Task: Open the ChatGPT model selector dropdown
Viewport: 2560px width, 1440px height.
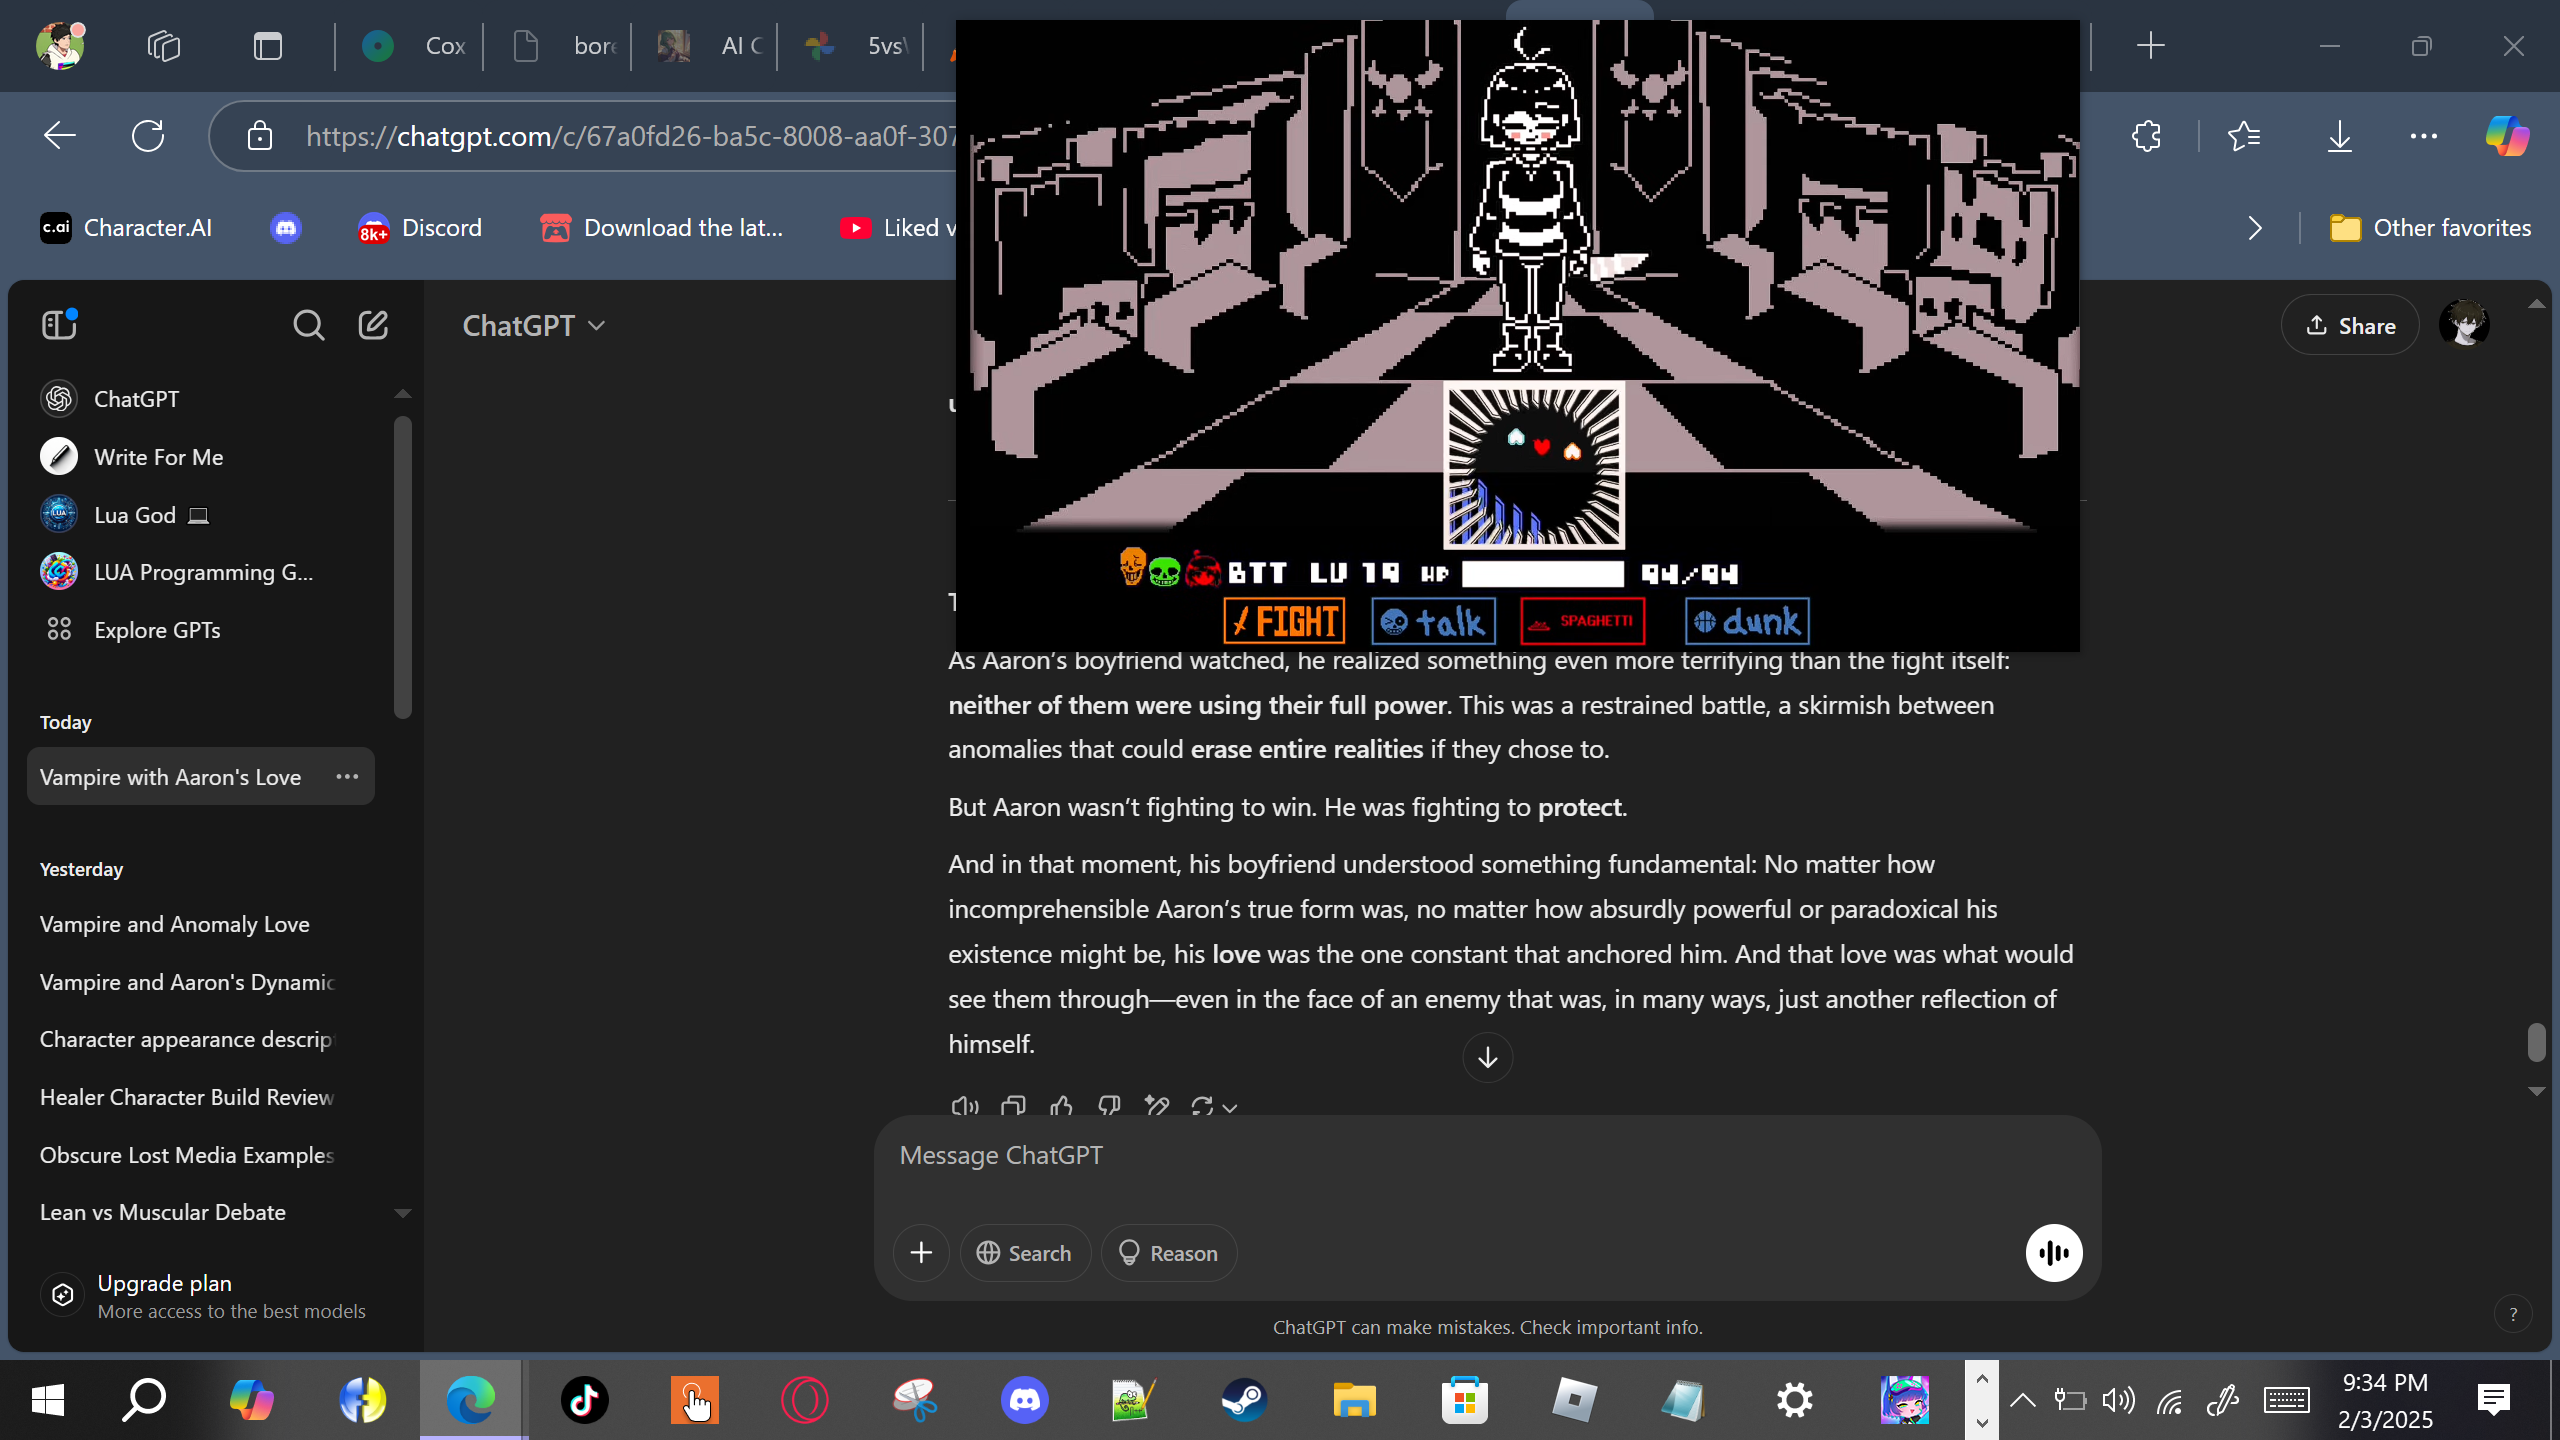Action: 534,326
